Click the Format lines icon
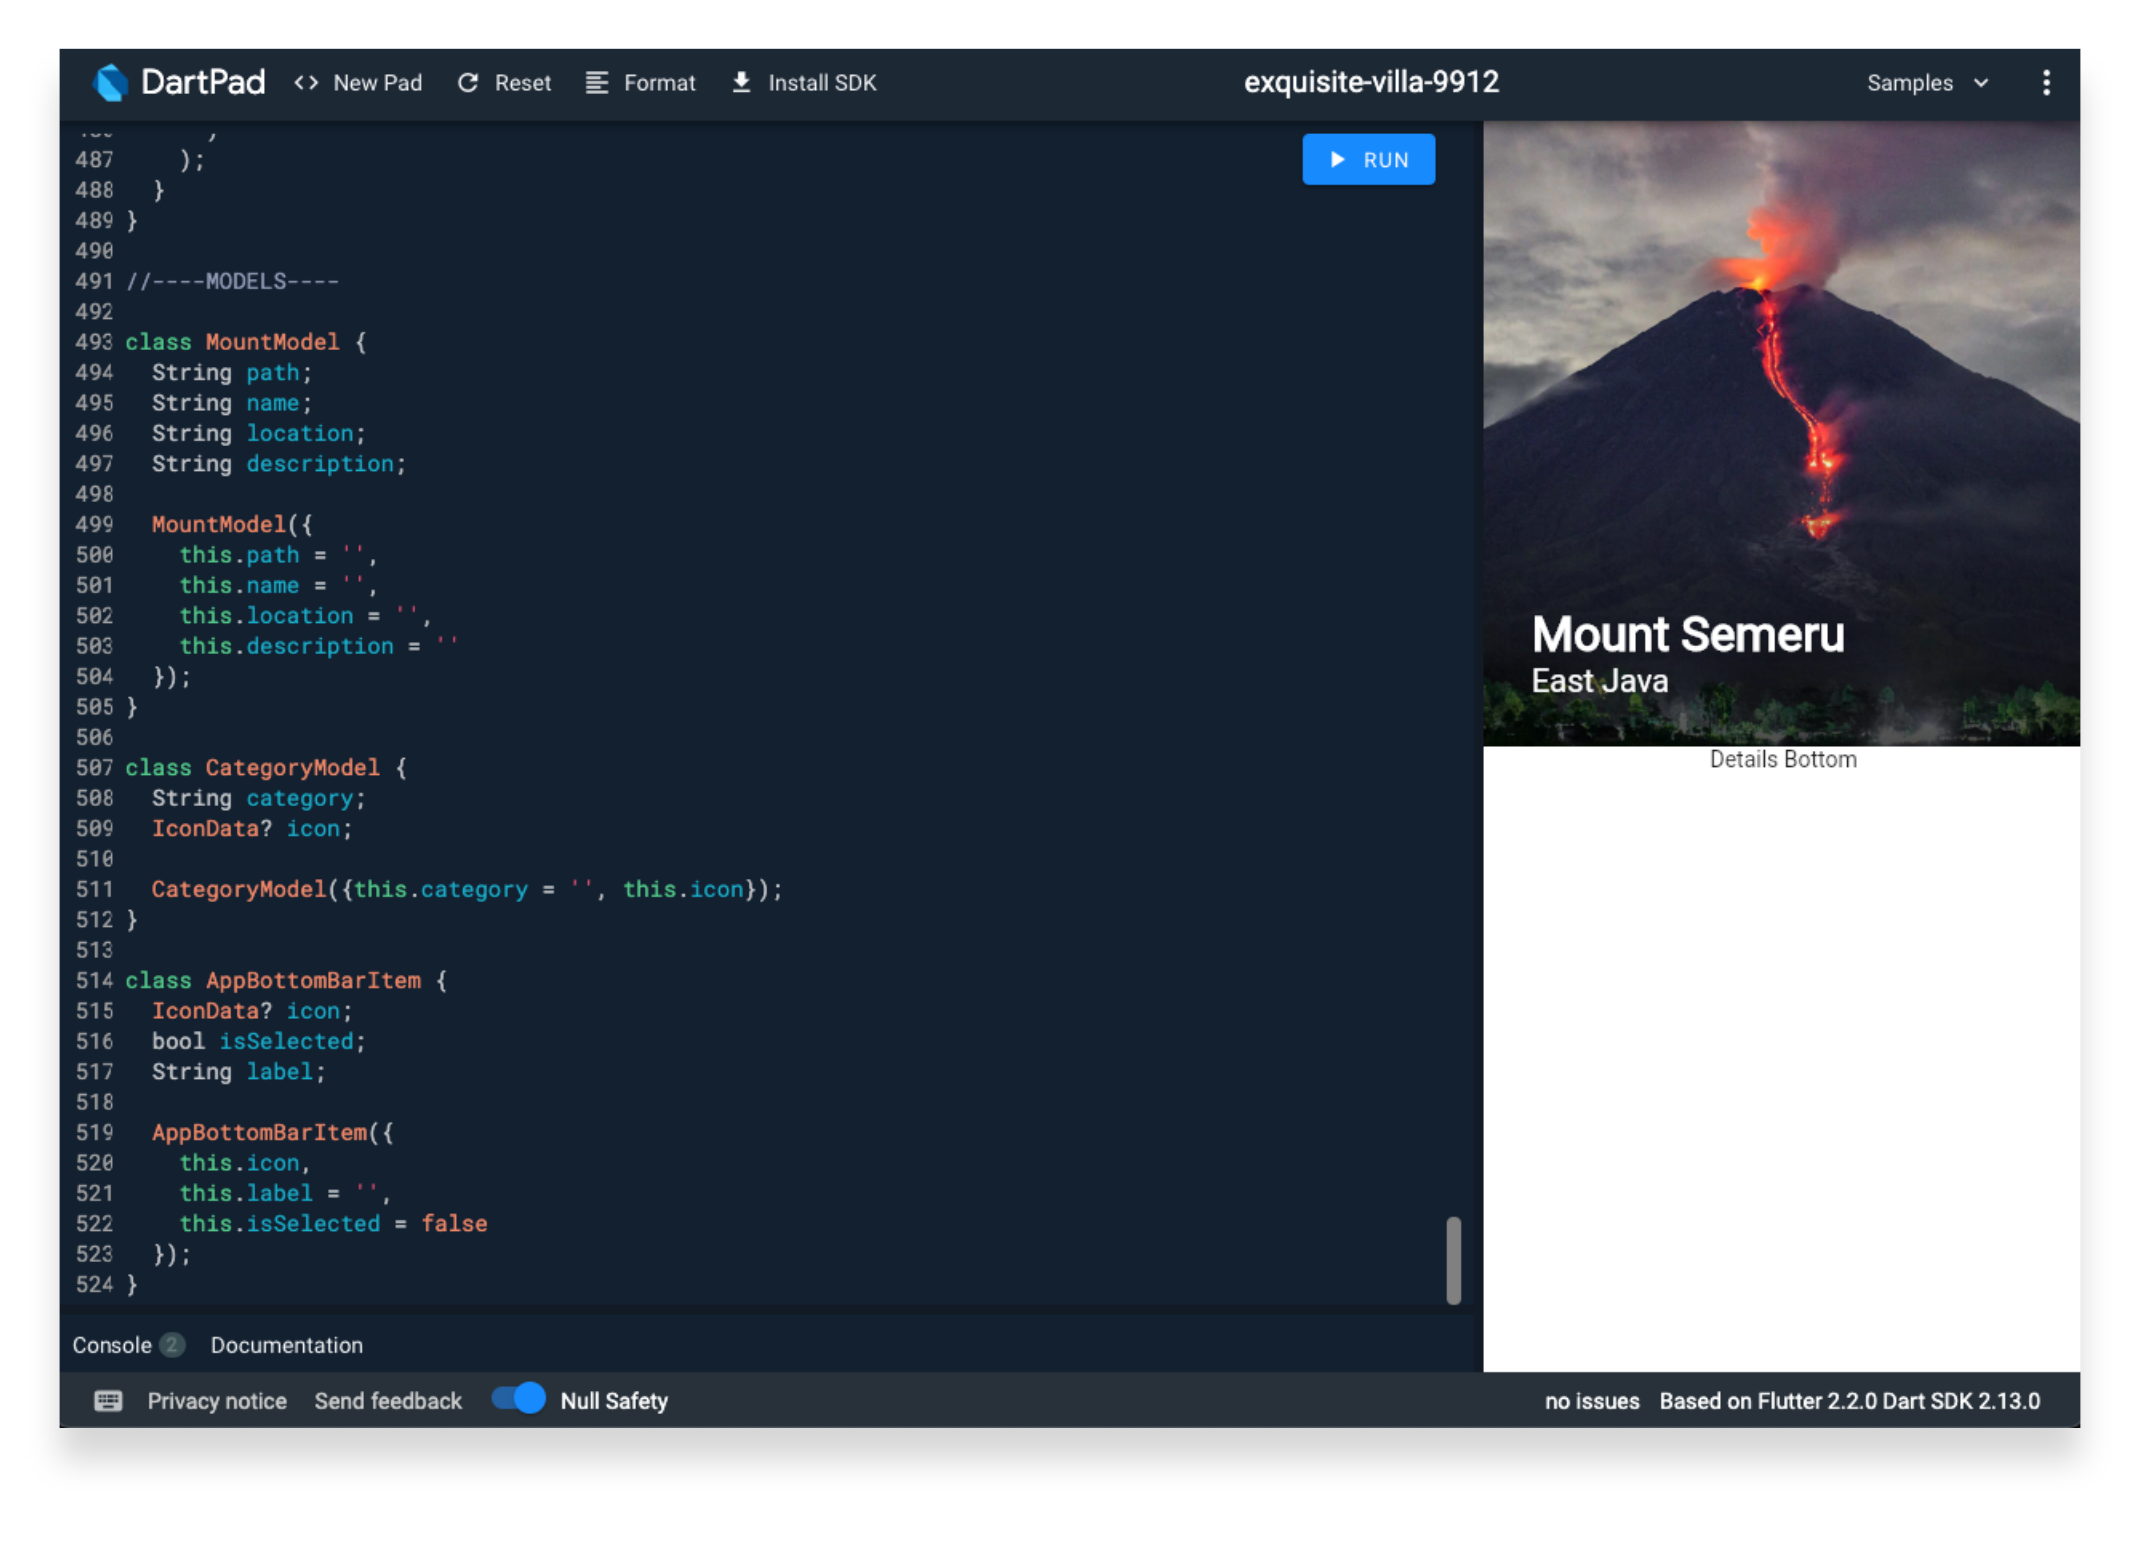This screenshot has width=2150, height=1546. (597, 83)
